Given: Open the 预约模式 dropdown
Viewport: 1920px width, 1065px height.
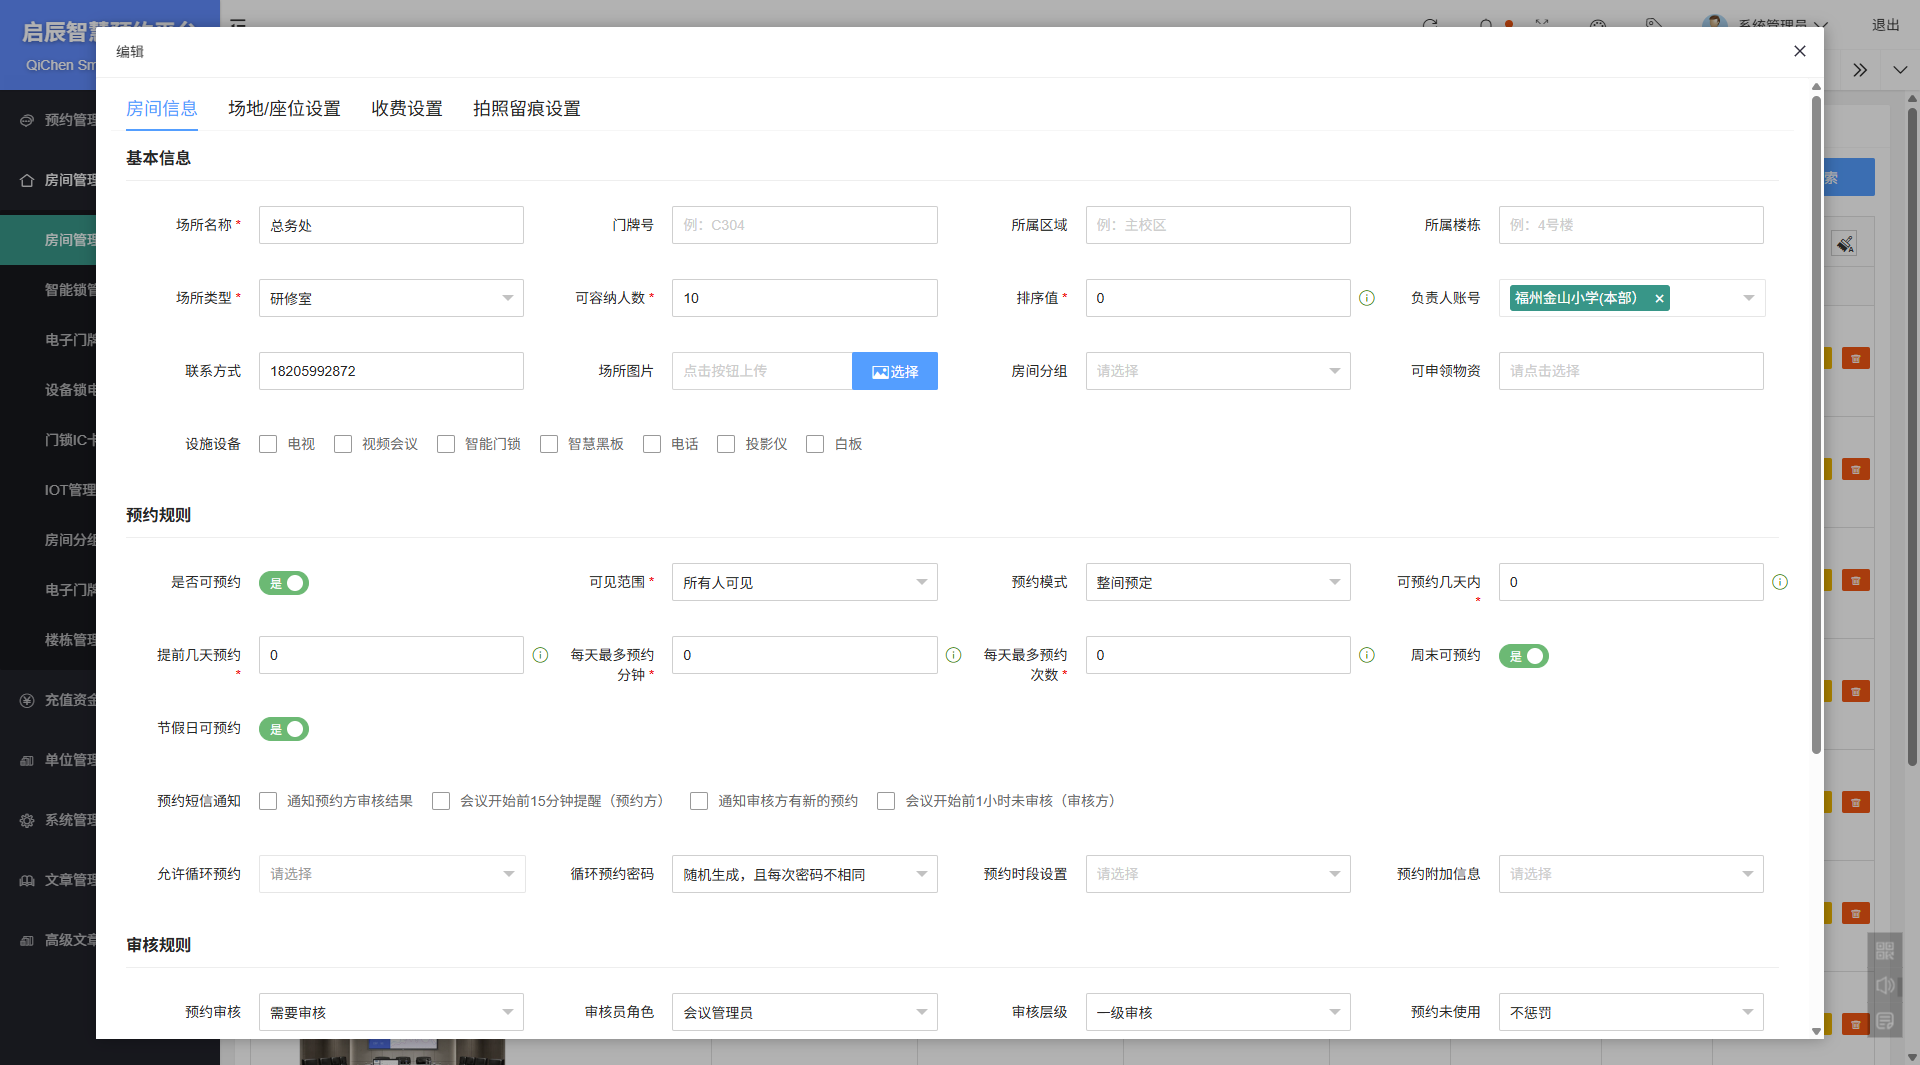Looking at the screenshot, I should click(1218, 582).
